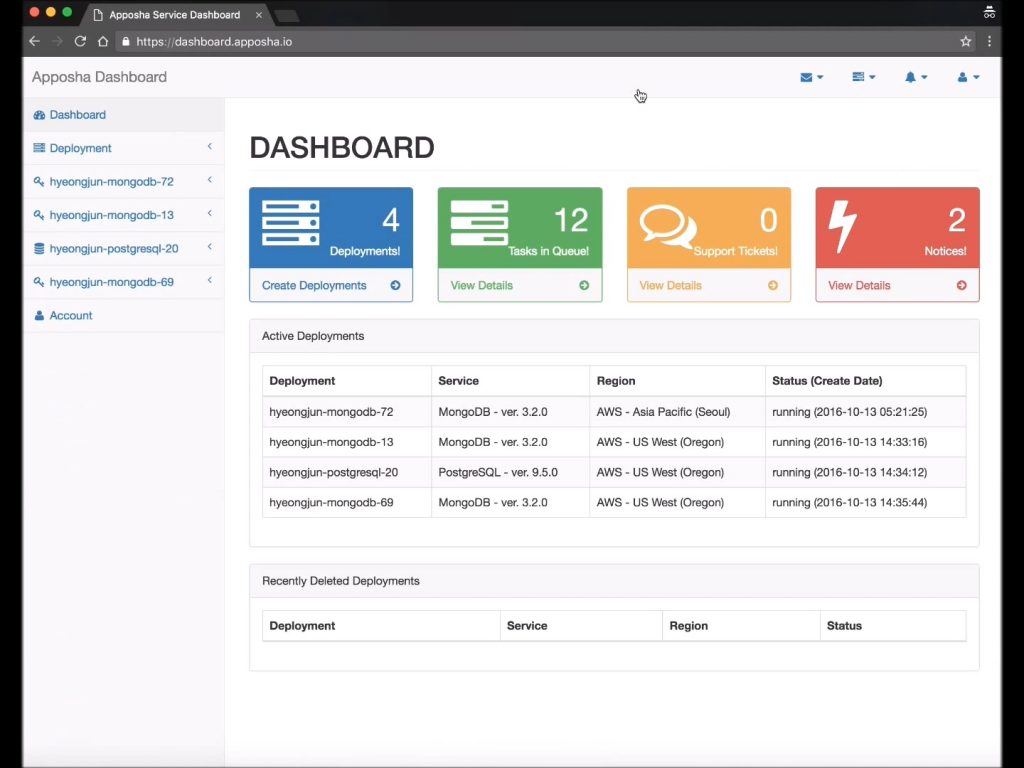
Task: Click the browser home icon
Action: point(103,41)
